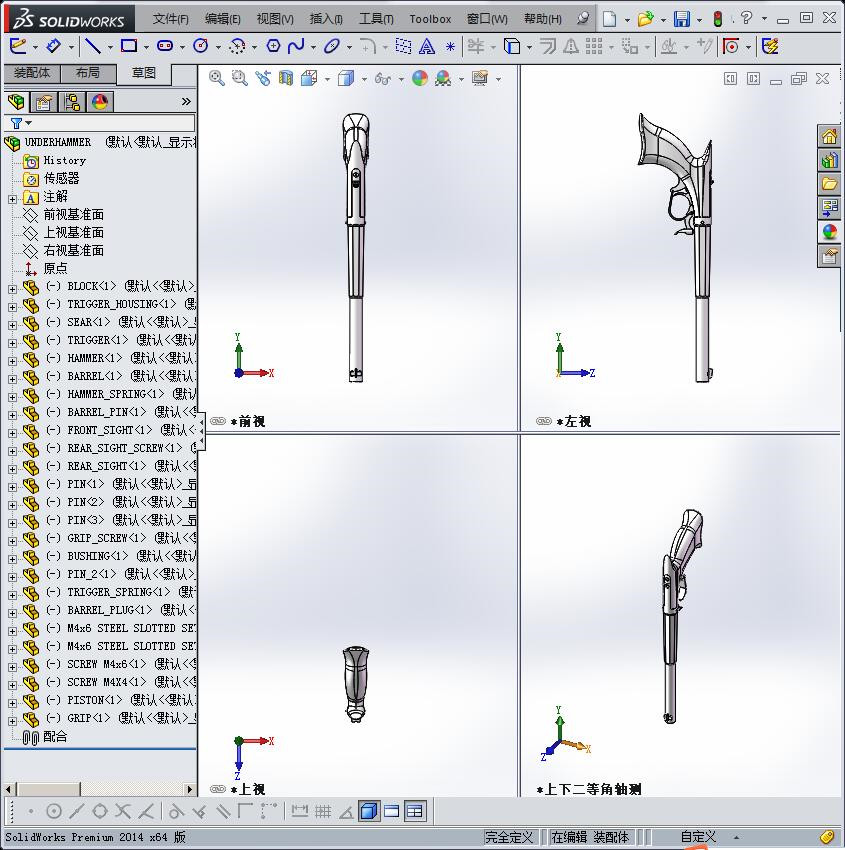Toggle the four-view viewport layout button
The image size is (845, 850).
click(x=415, y=811)
